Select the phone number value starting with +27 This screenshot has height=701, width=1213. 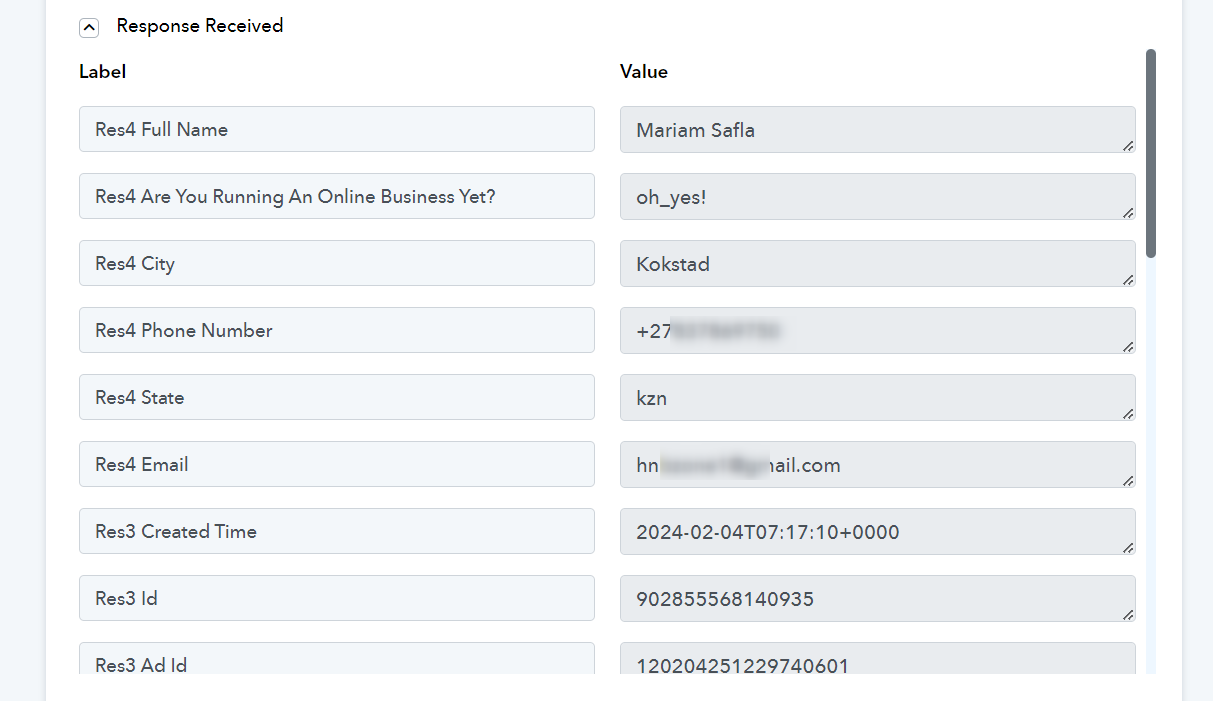(878, 331)
